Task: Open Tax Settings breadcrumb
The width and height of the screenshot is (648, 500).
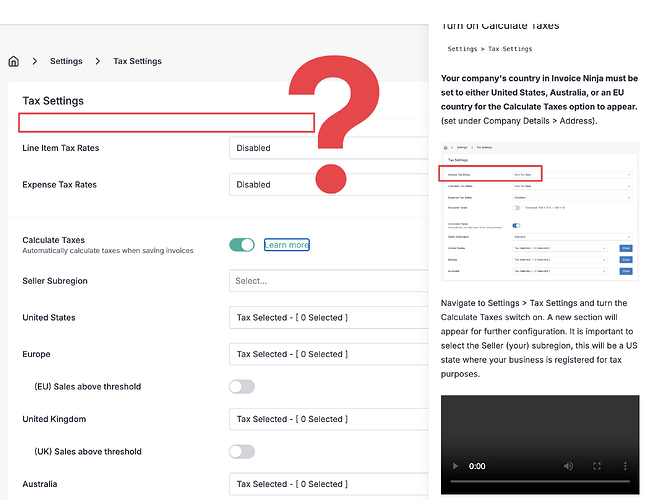Action: pos(138,61)
